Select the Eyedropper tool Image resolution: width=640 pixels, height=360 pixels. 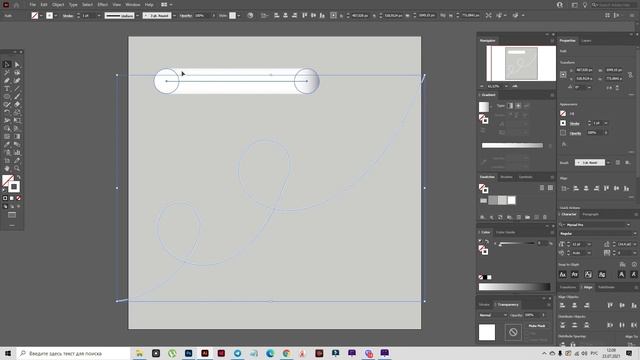[x=7, y=144]
